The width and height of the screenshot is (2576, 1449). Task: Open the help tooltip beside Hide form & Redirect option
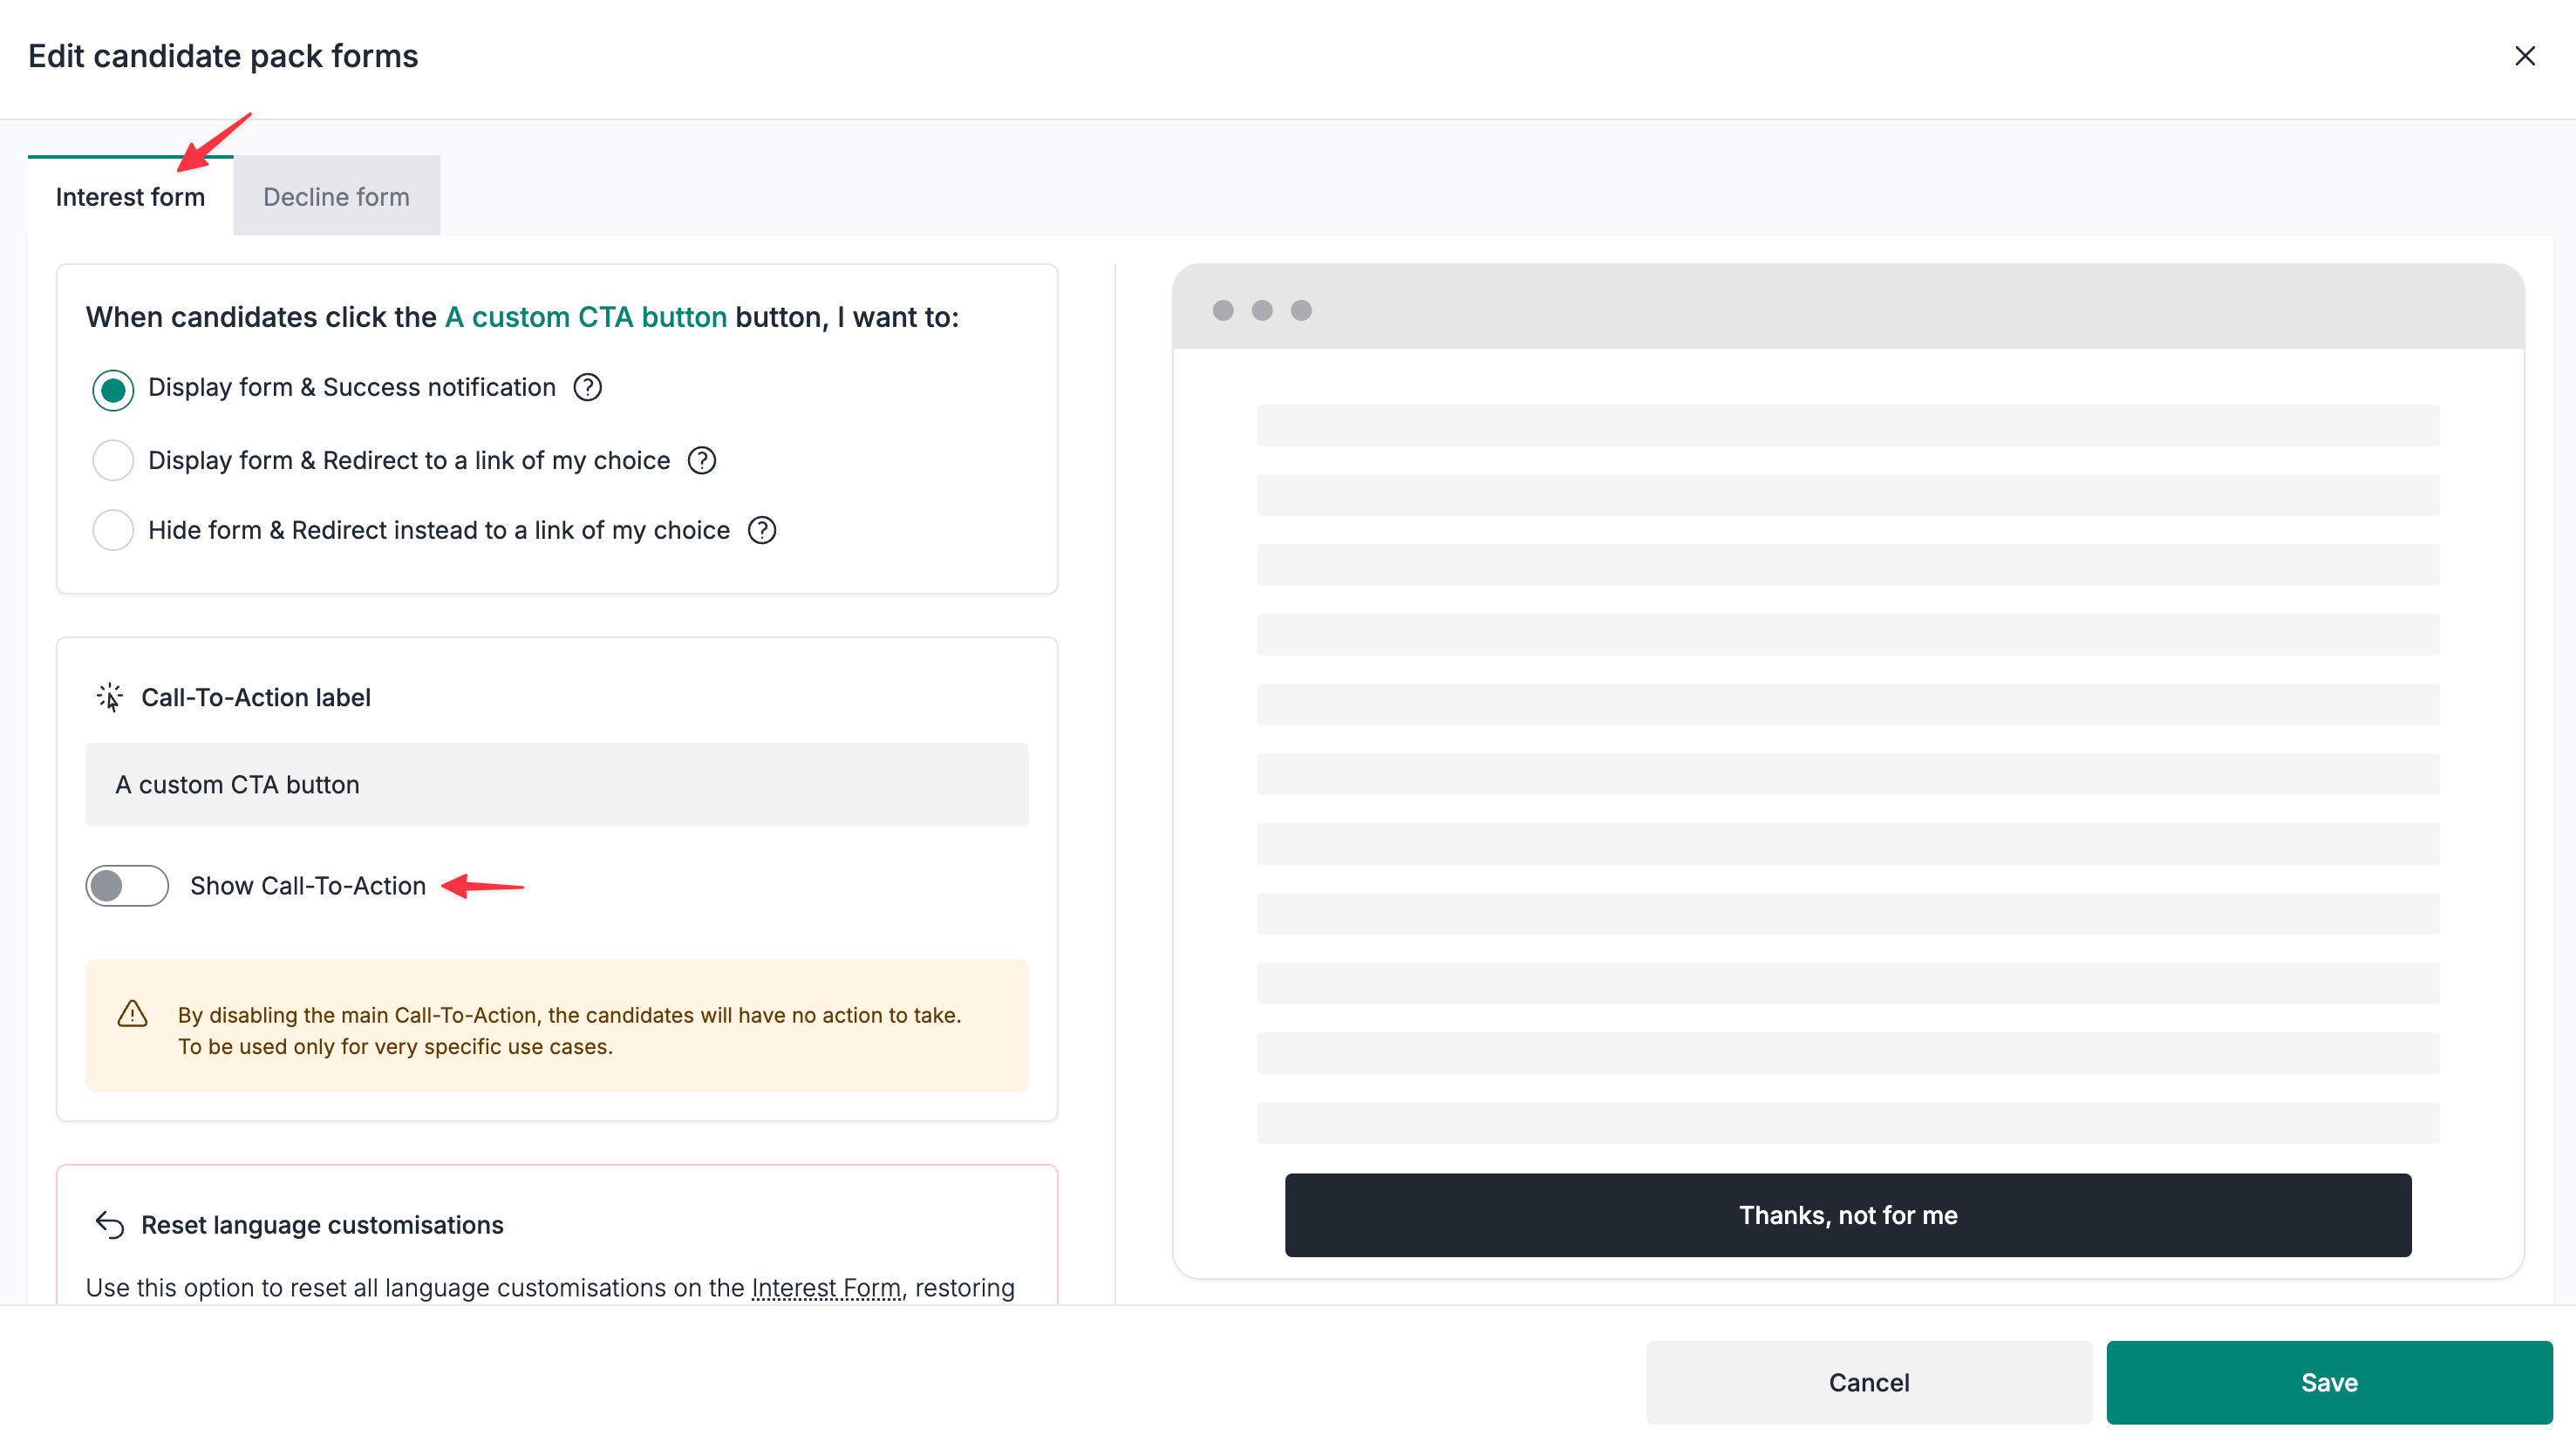761,530
